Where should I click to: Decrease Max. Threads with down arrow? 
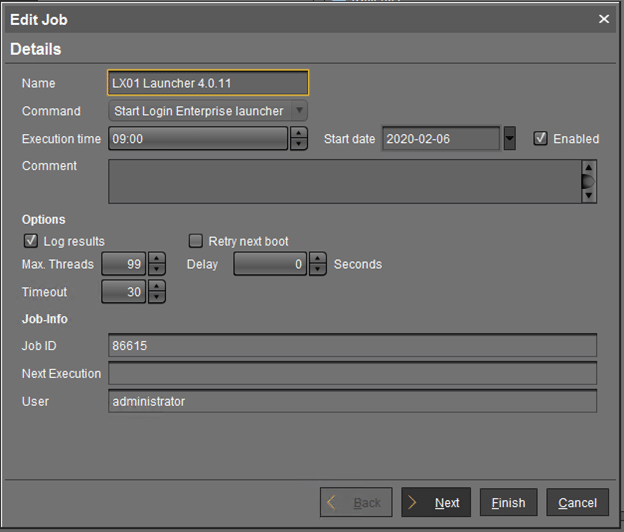[157, 269]
